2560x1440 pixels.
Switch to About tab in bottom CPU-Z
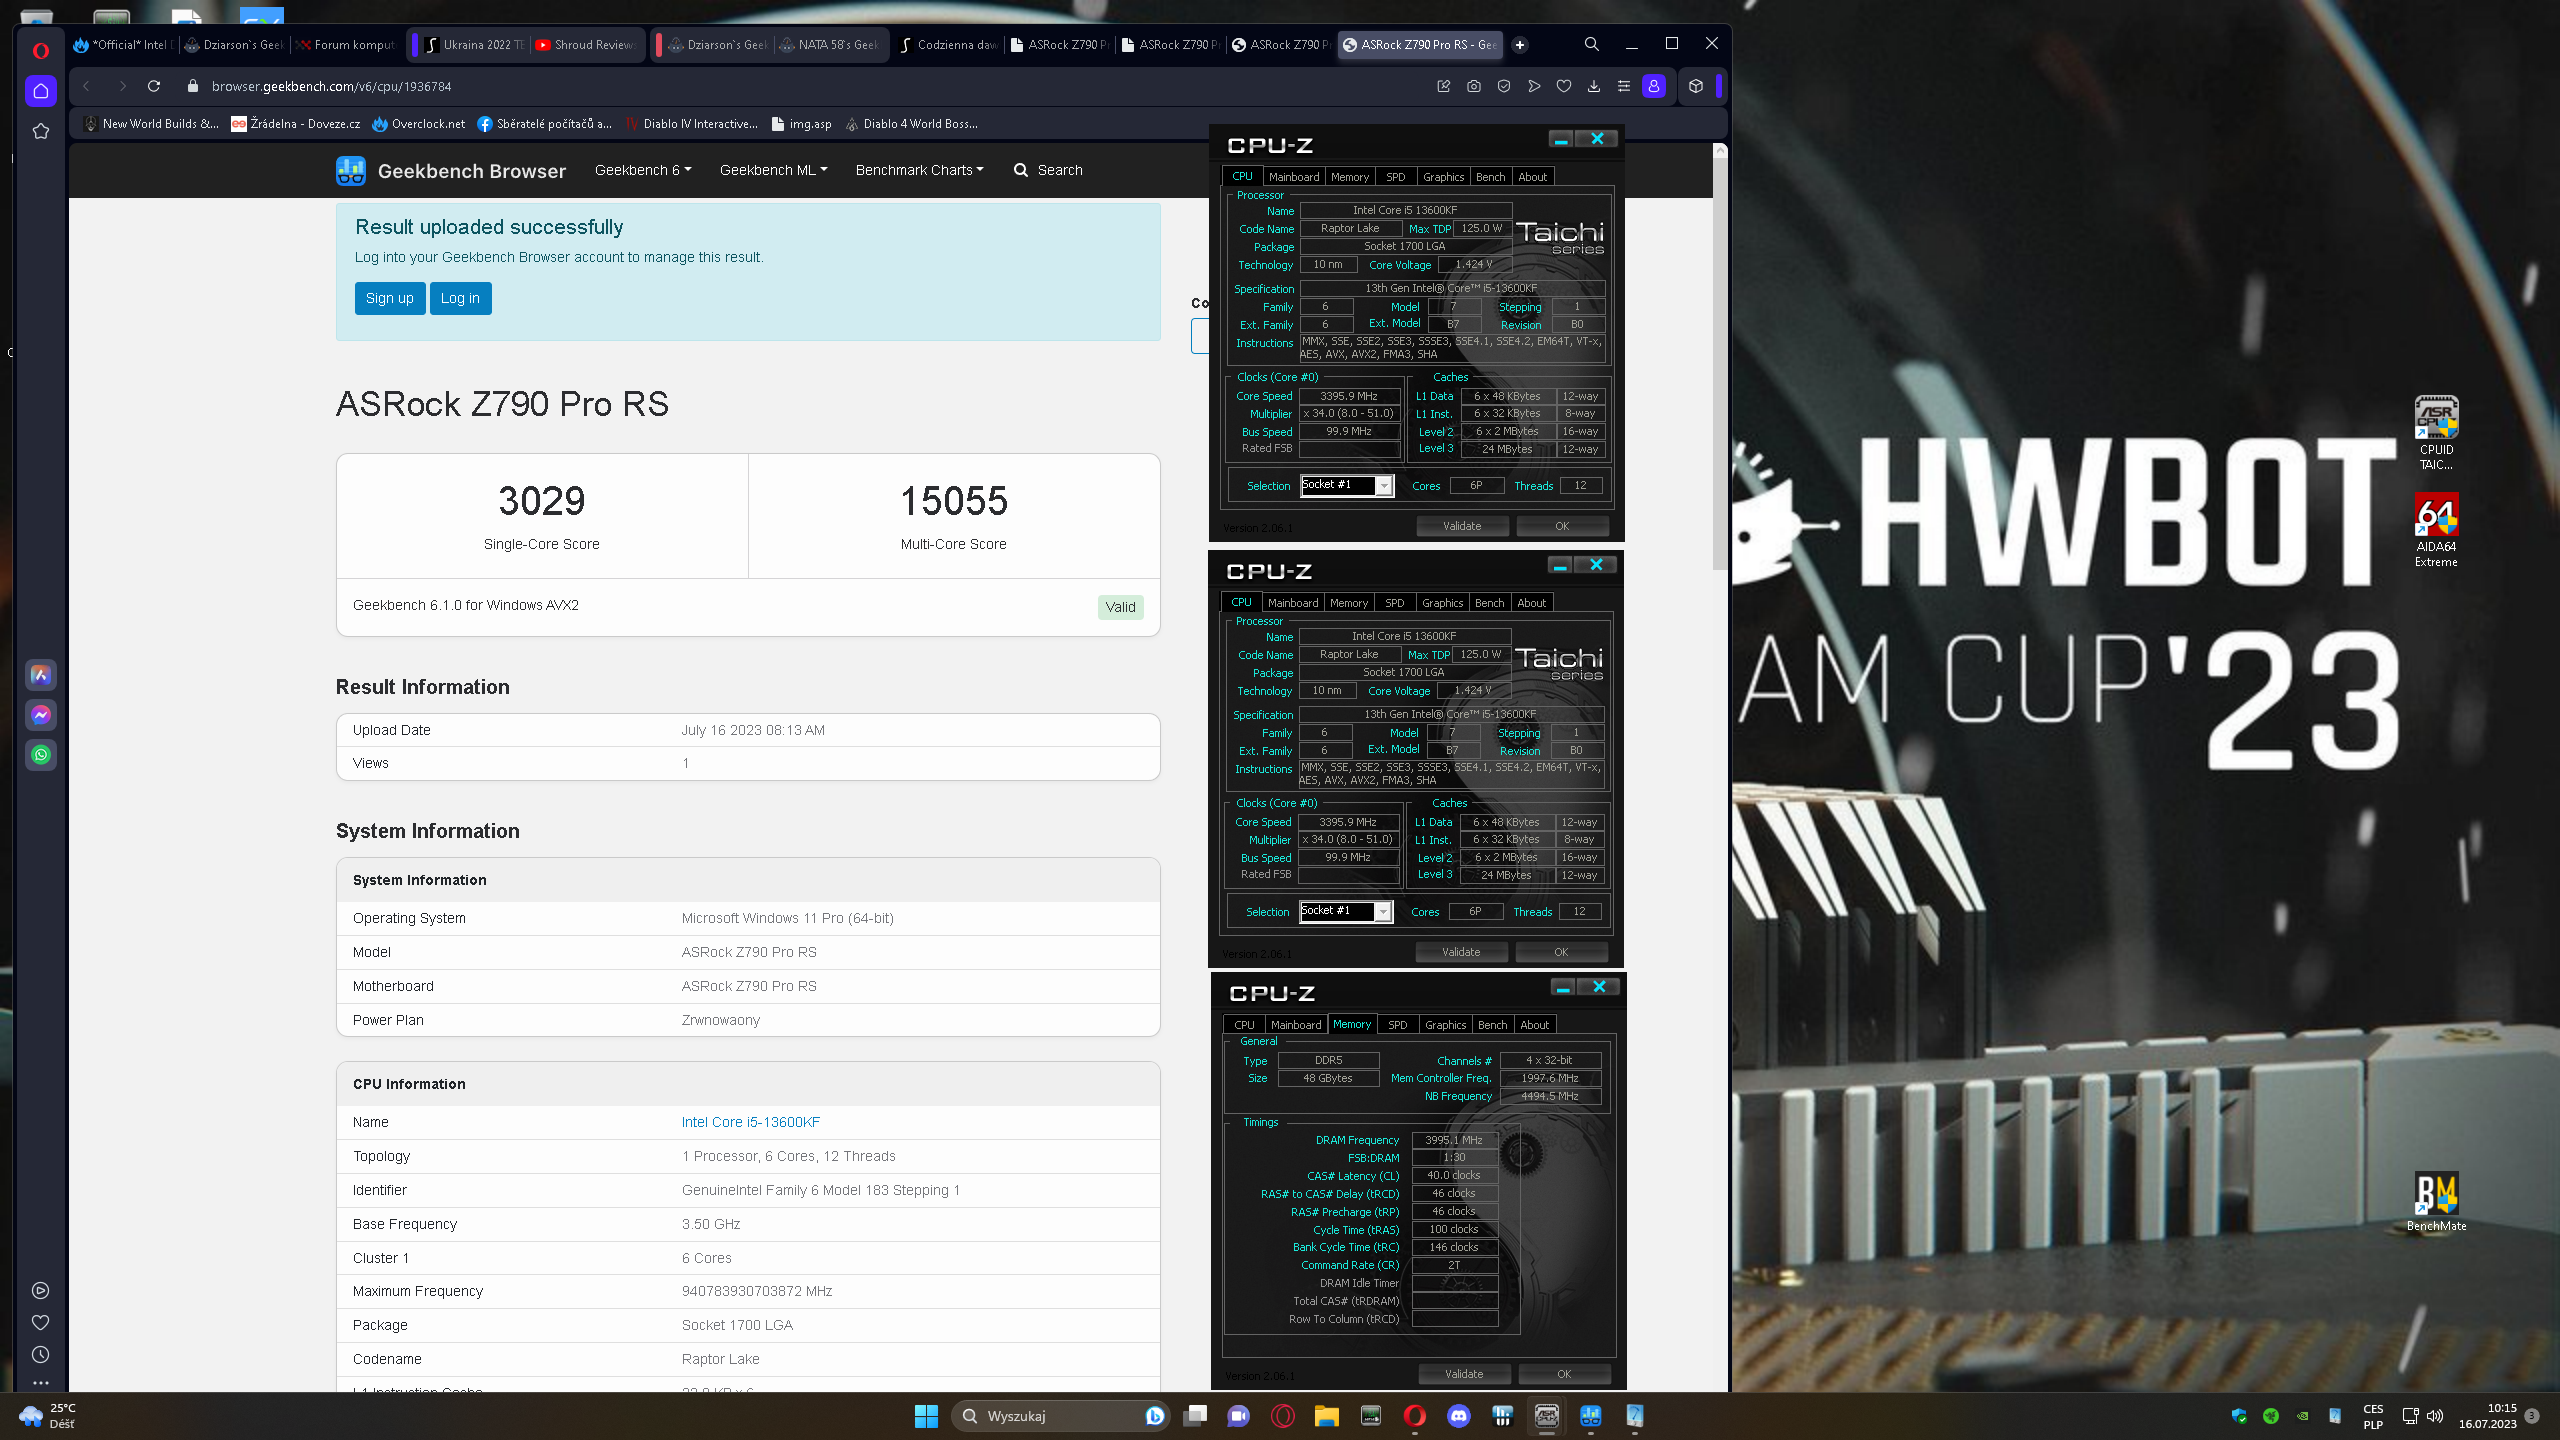(x=1534, y=1025)
